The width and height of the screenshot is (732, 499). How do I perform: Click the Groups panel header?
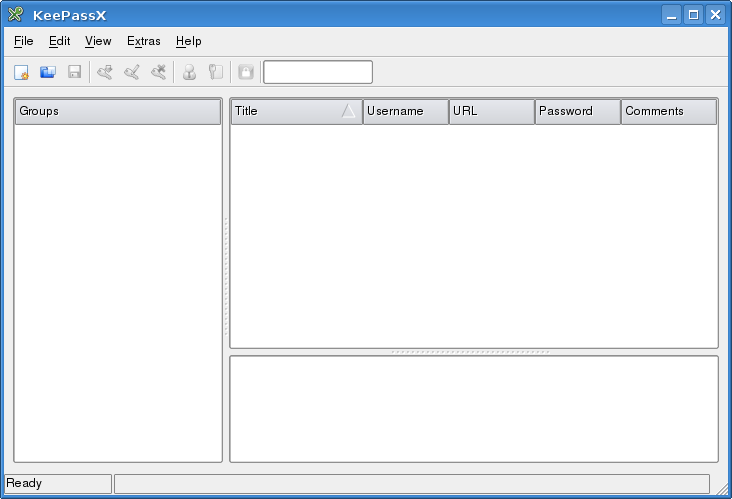pyautogui.click(x=118, y=111)
